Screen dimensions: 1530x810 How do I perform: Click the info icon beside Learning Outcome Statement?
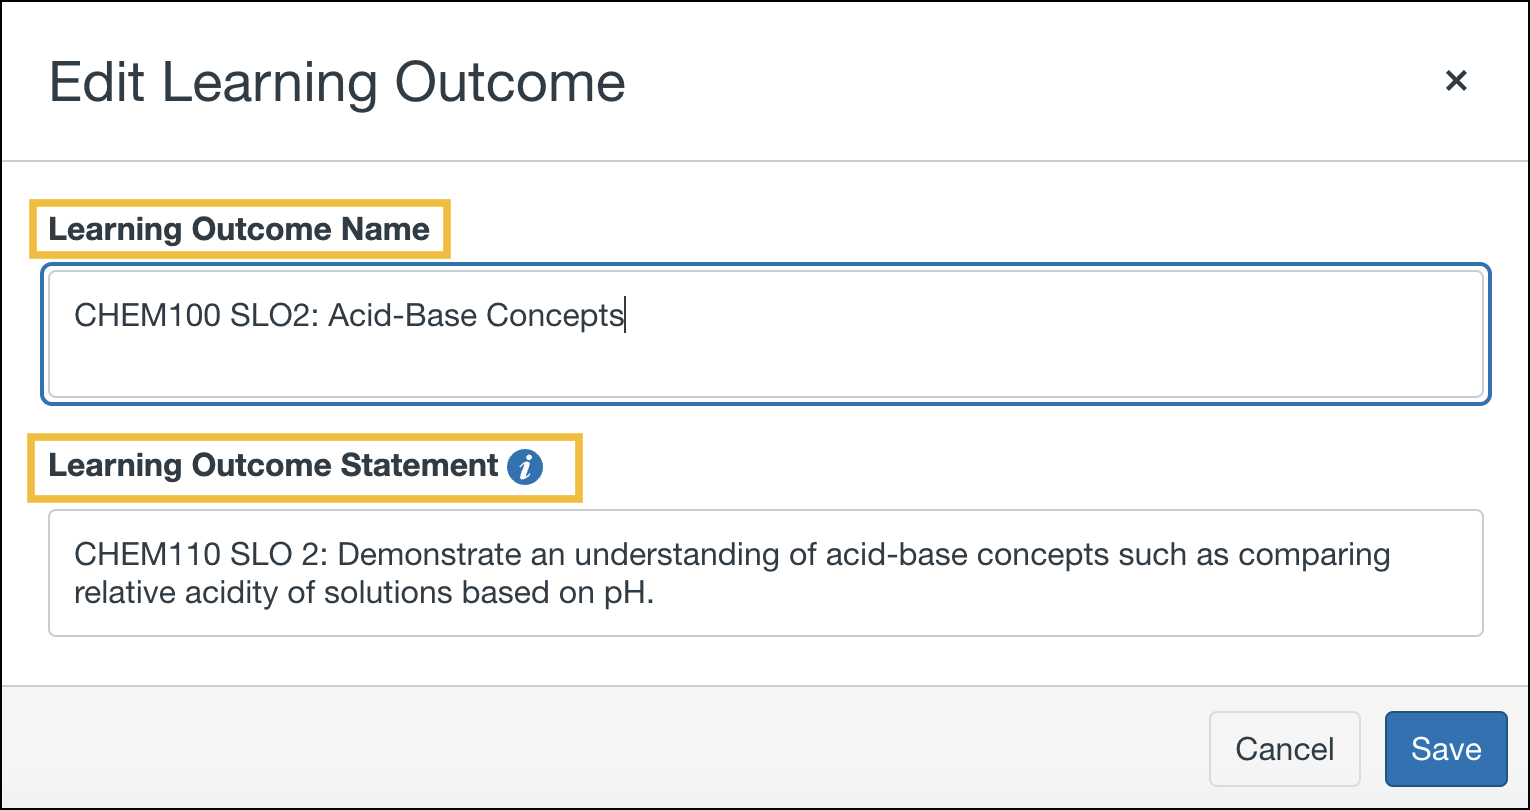524,467
